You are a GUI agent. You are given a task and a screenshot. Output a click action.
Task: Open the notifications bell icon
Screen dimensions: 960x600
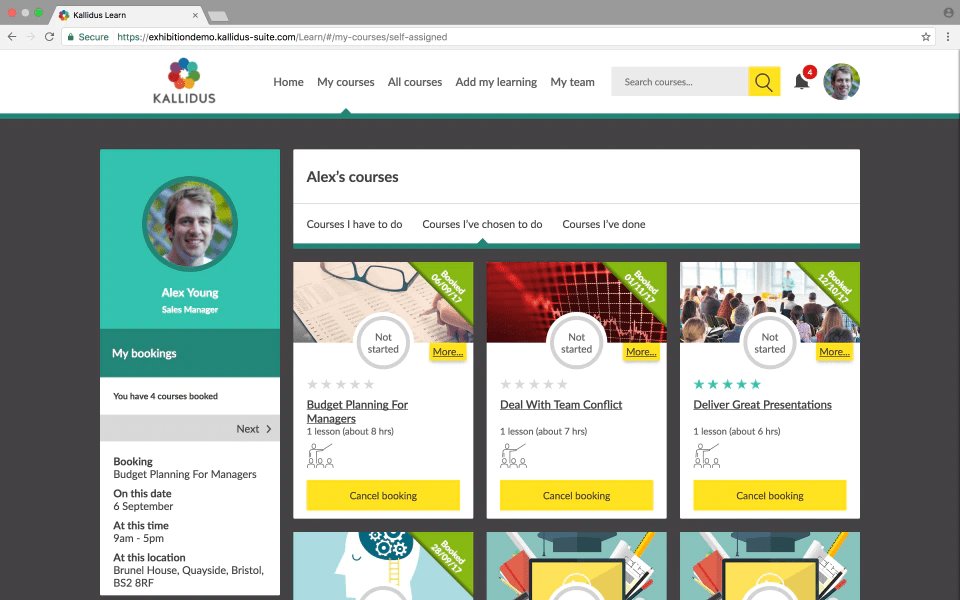point(802,82)
